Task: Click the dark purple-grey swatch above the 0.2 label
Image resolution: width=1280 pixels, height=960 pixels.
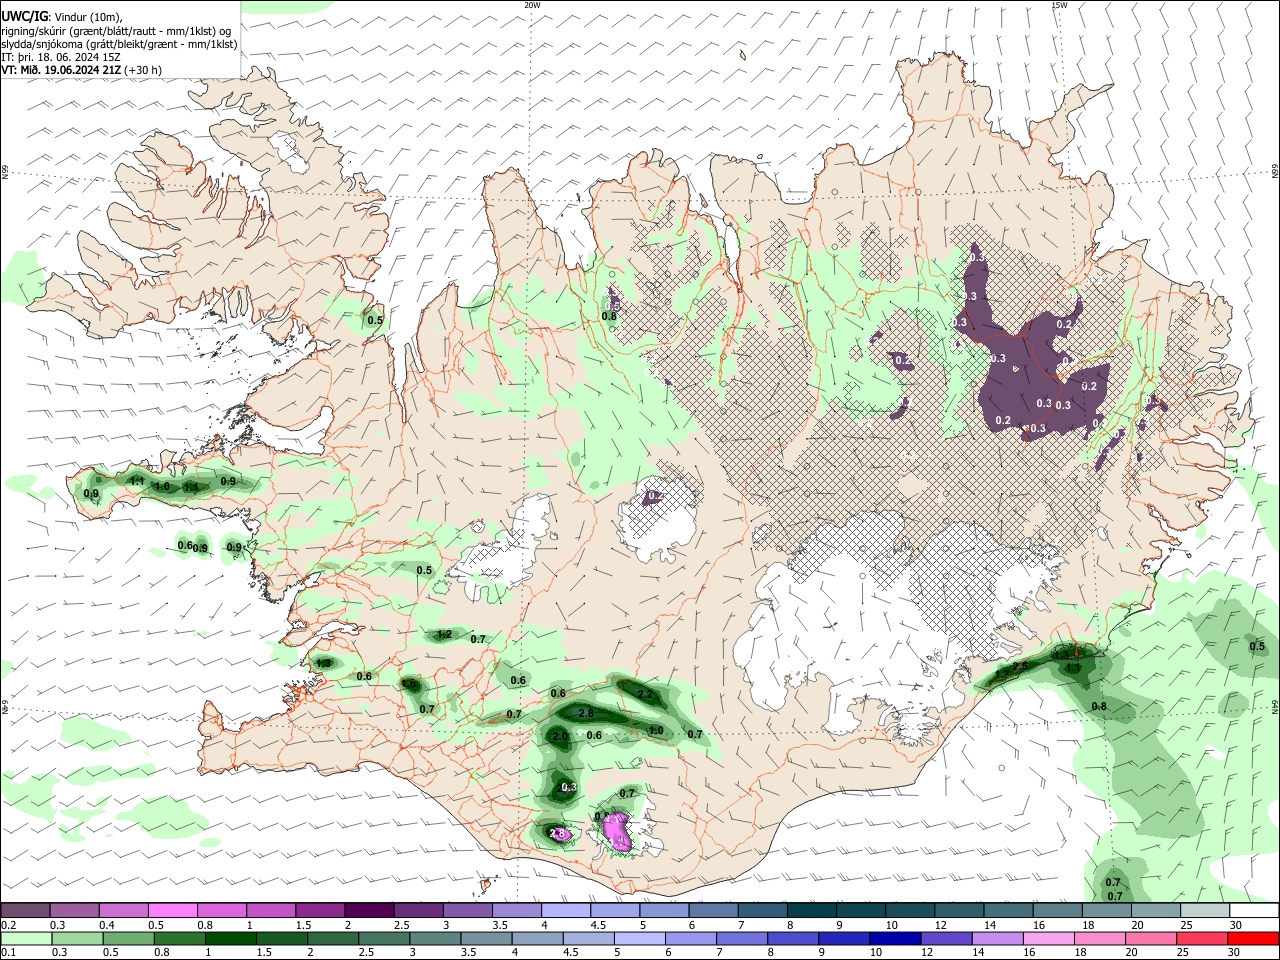Action: click(x=25, y=910)
